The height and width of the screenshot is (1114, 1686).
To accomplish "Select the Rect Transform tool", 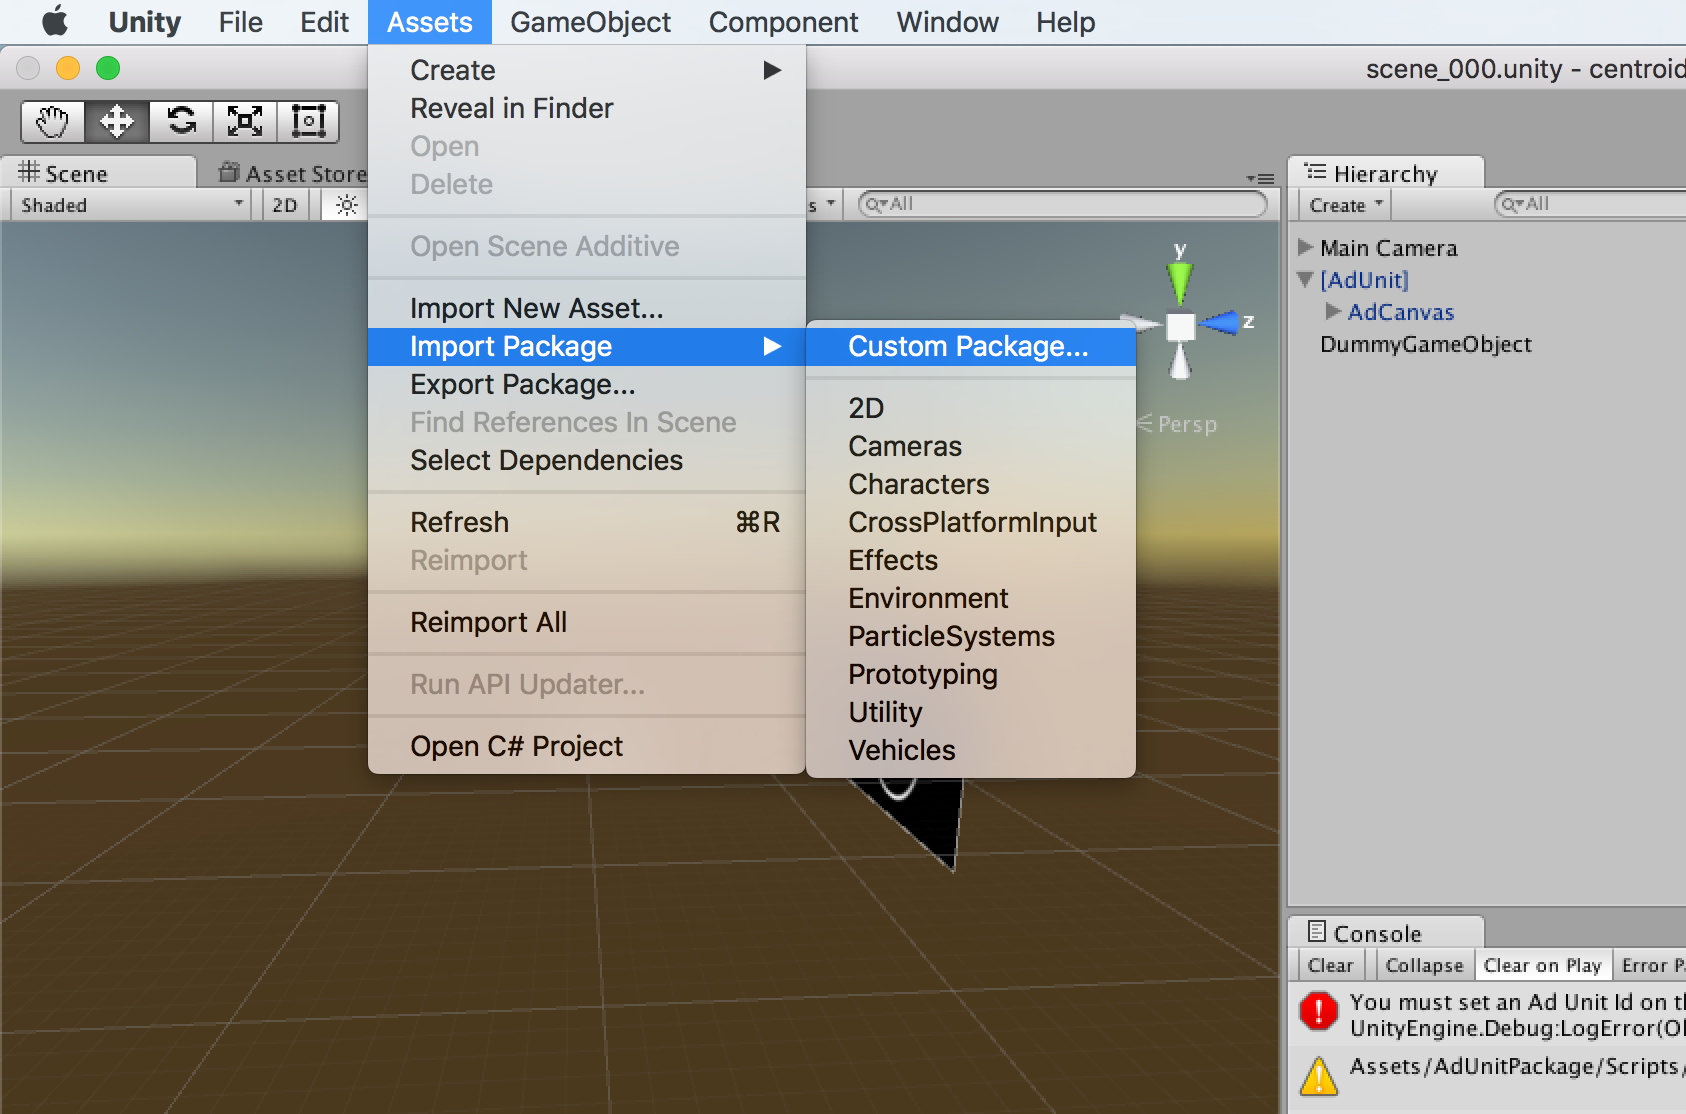I will [308, 122].
